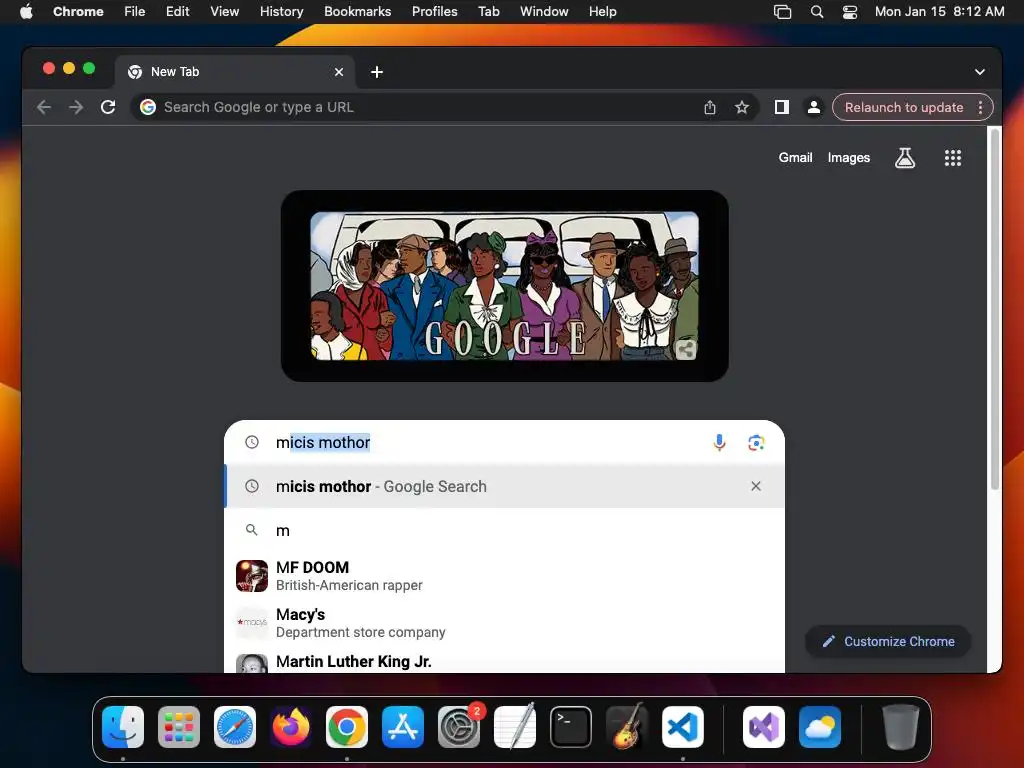Open the File menu
1024x768 pixels.
135,12
